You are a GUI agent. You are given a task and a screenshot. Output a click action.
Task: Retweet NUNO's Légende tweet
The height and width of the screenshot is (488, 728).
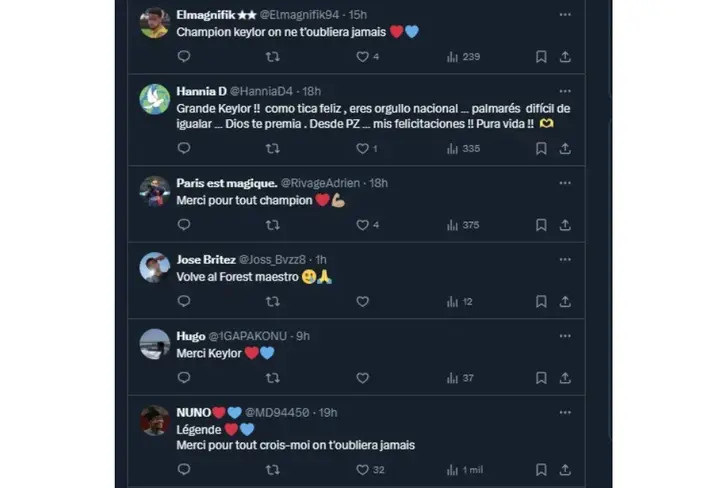(x=272, y=469)
